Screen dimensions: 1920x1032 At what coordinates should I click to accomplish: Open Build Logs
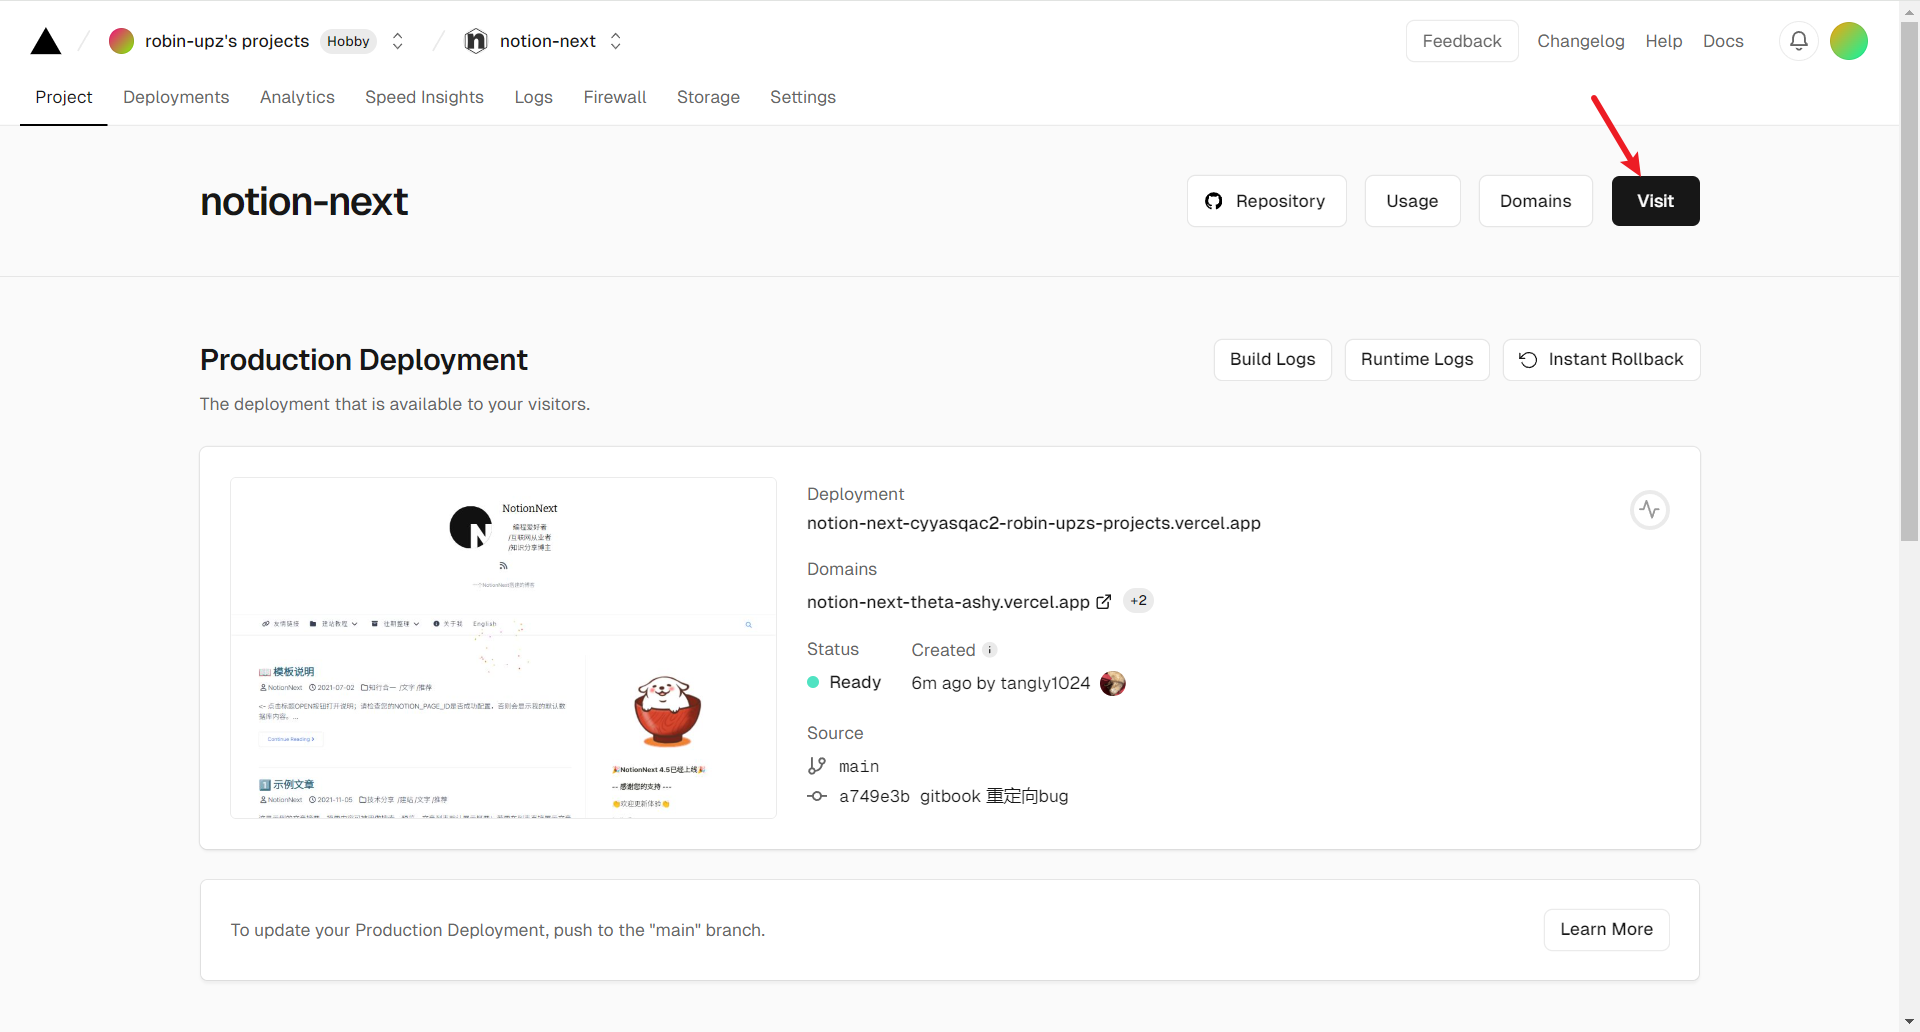pos(1272,359)
